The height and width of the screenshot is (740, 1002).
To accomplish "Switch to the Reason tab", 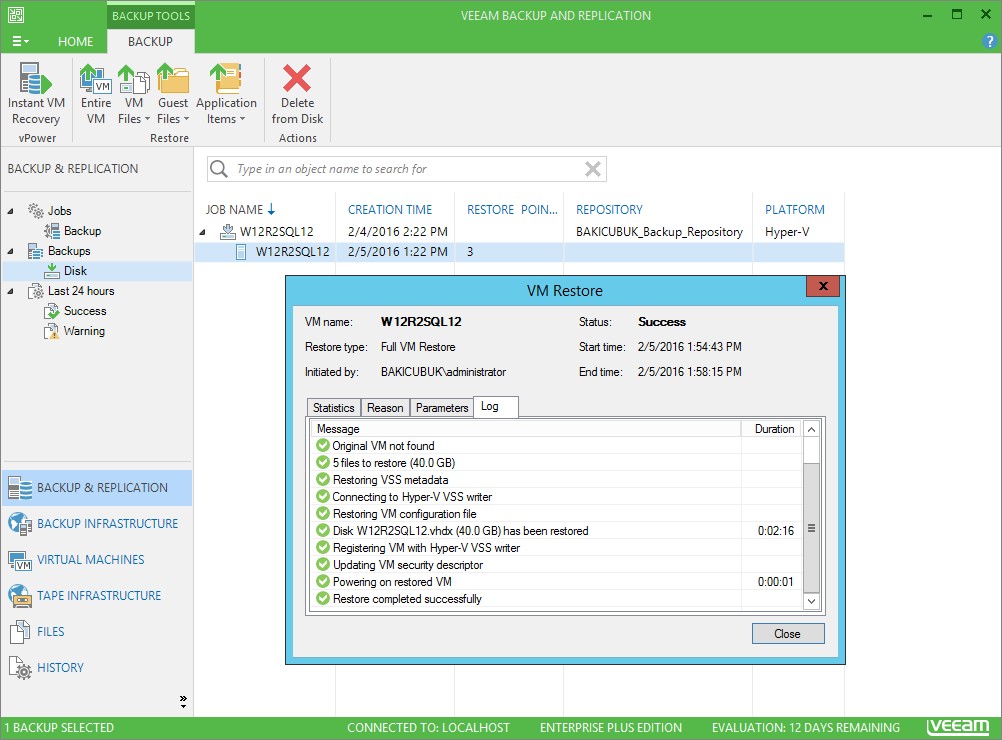I will click(x=385, y=408).
